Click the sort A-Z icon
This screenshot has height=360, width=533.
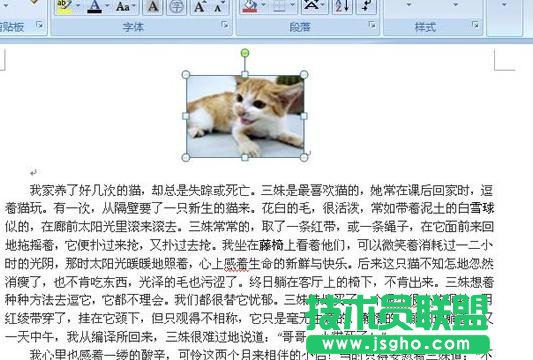(342, 6)
